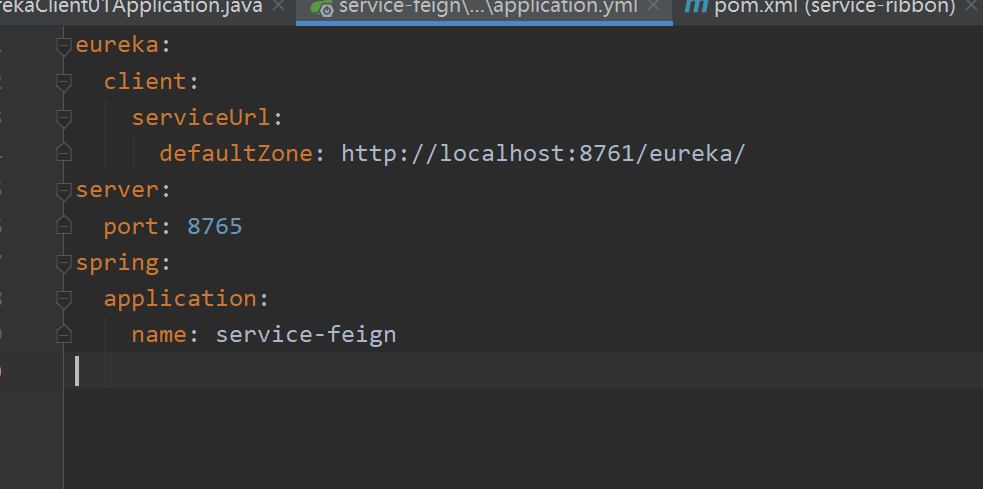Fold the server section

pos(65,190)
